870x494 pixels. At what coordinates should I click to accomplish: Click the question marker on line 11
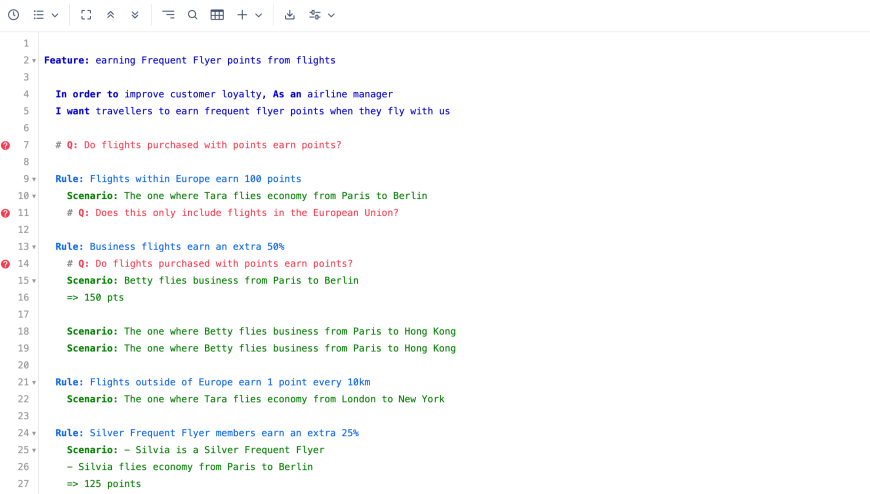click(x=6, y=213)
